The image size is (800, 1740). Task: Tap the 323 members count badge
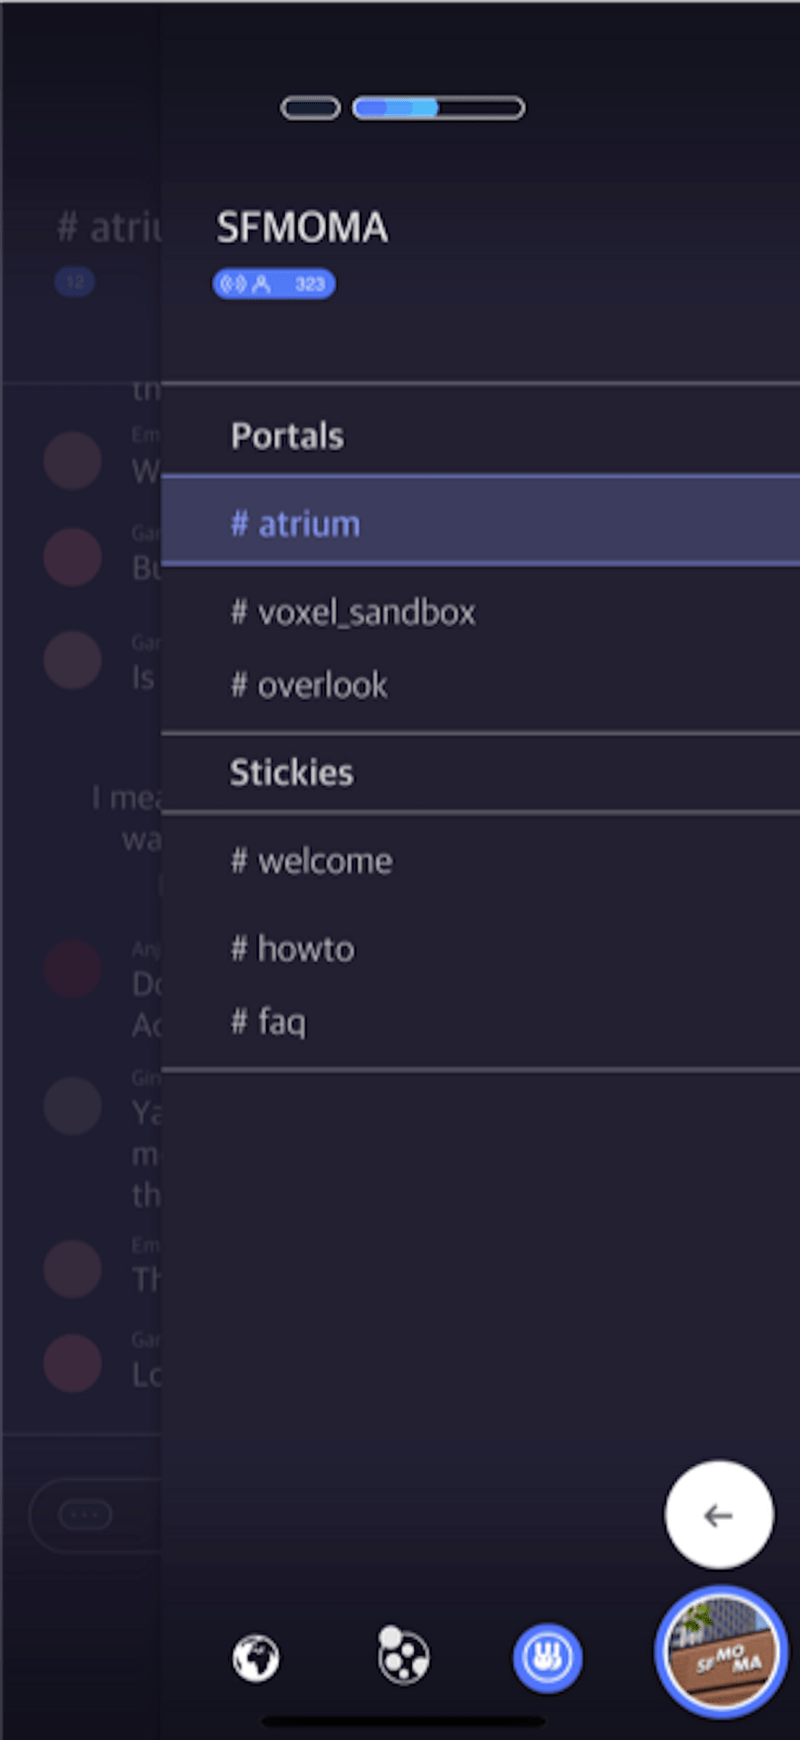pyautogui.click(x=274, y=284)
